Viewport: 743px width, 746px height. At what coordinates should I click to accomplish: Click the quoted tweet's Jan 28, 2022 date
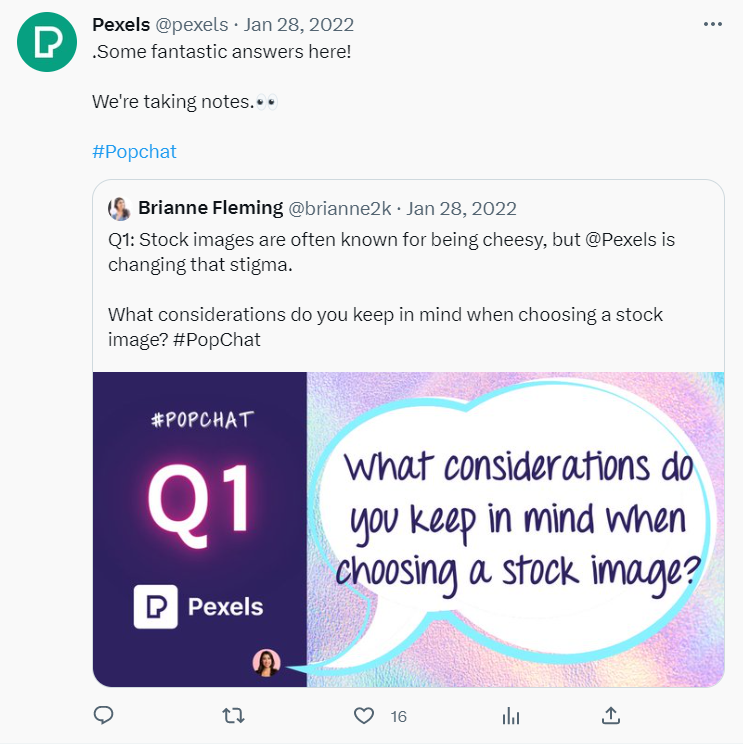[x=461, y=209]
